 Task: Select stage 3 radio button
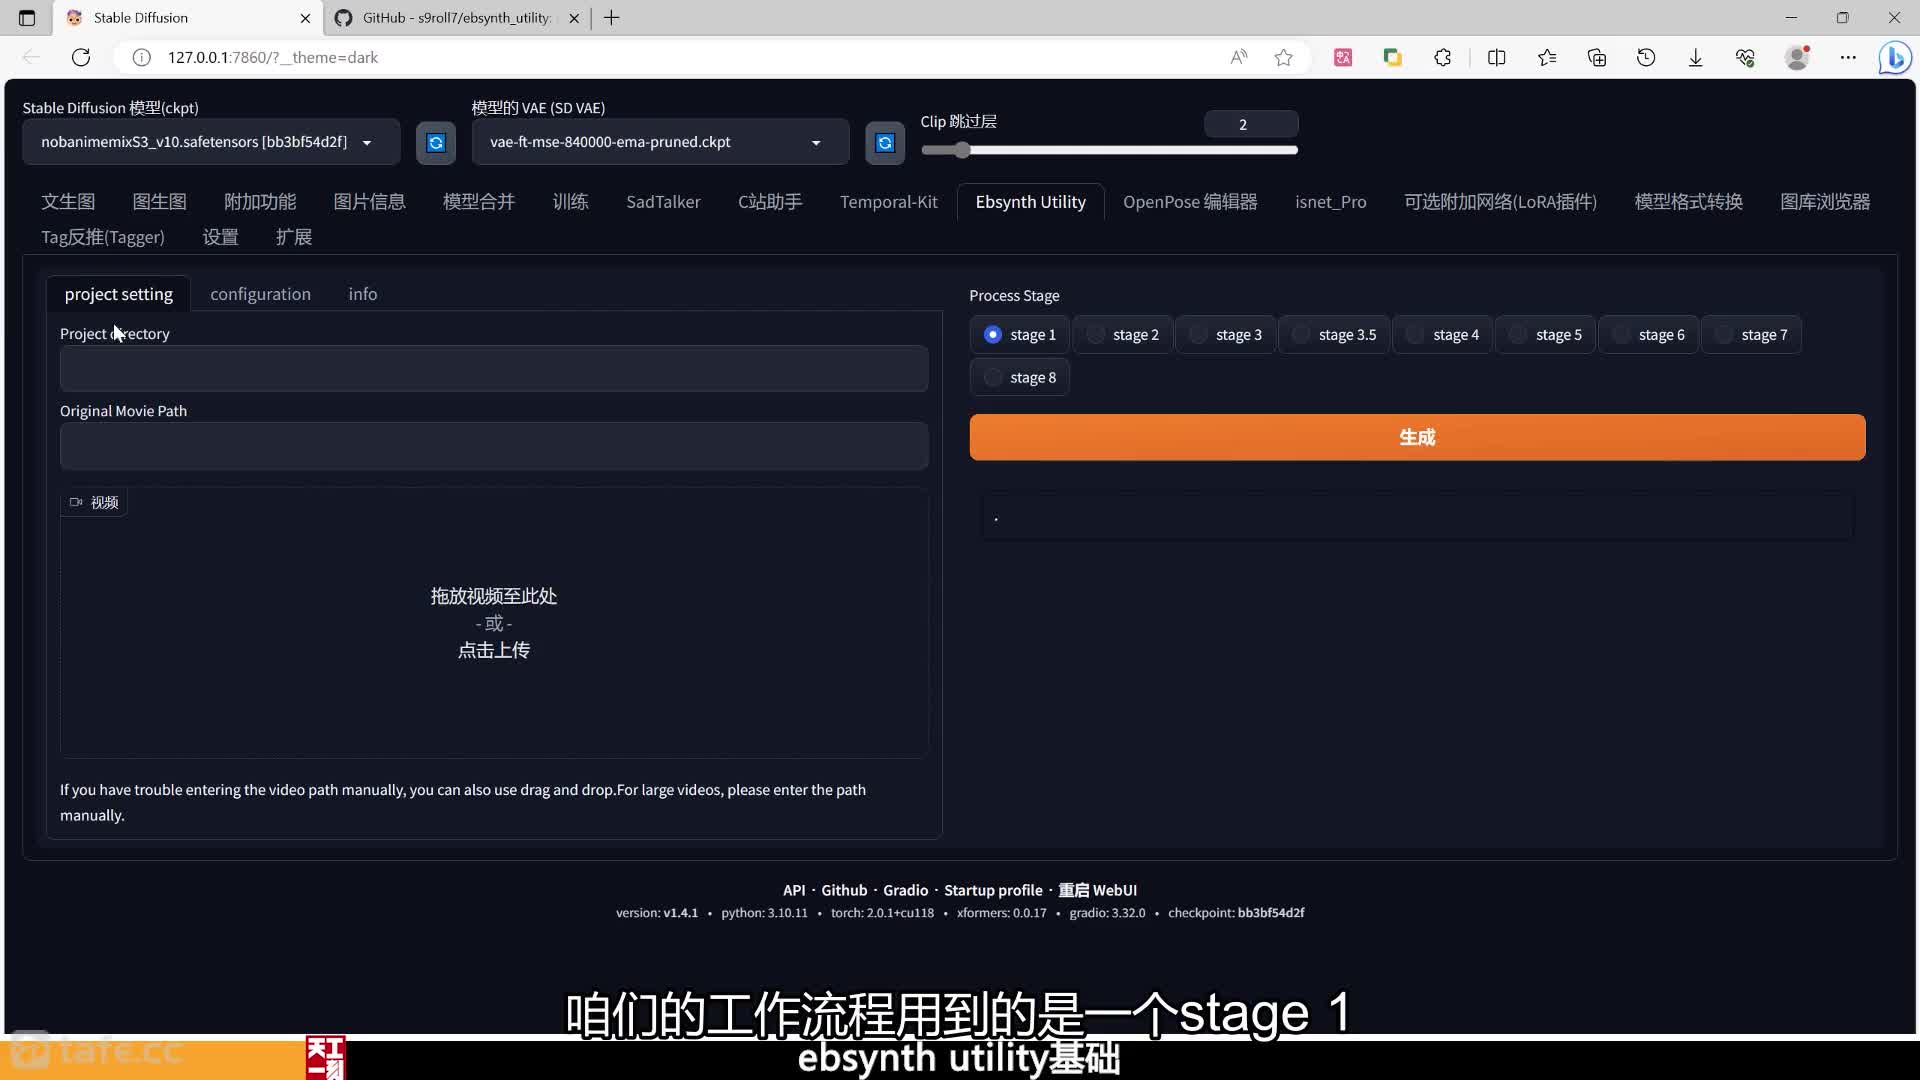tap(1225, 334)
